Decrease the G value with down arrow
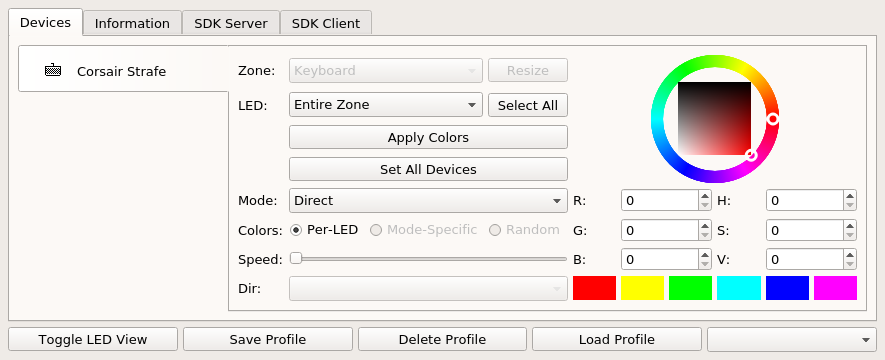885x360 pixels. pos(704,235)
